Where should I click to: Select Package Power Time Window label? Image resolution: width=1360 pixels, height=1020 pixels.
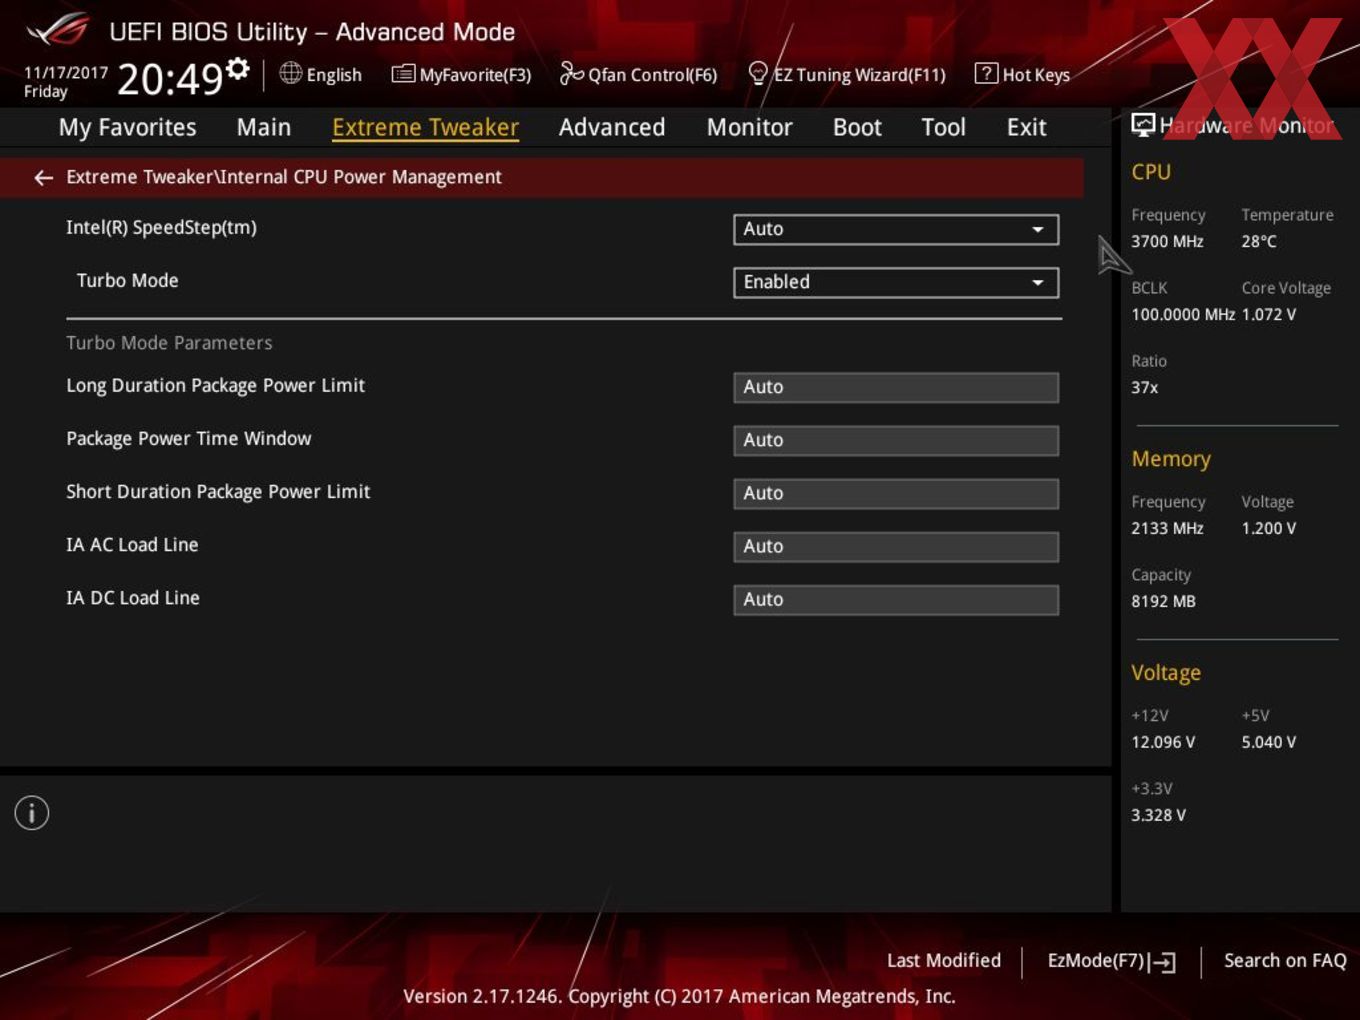[x=188, y=439]
